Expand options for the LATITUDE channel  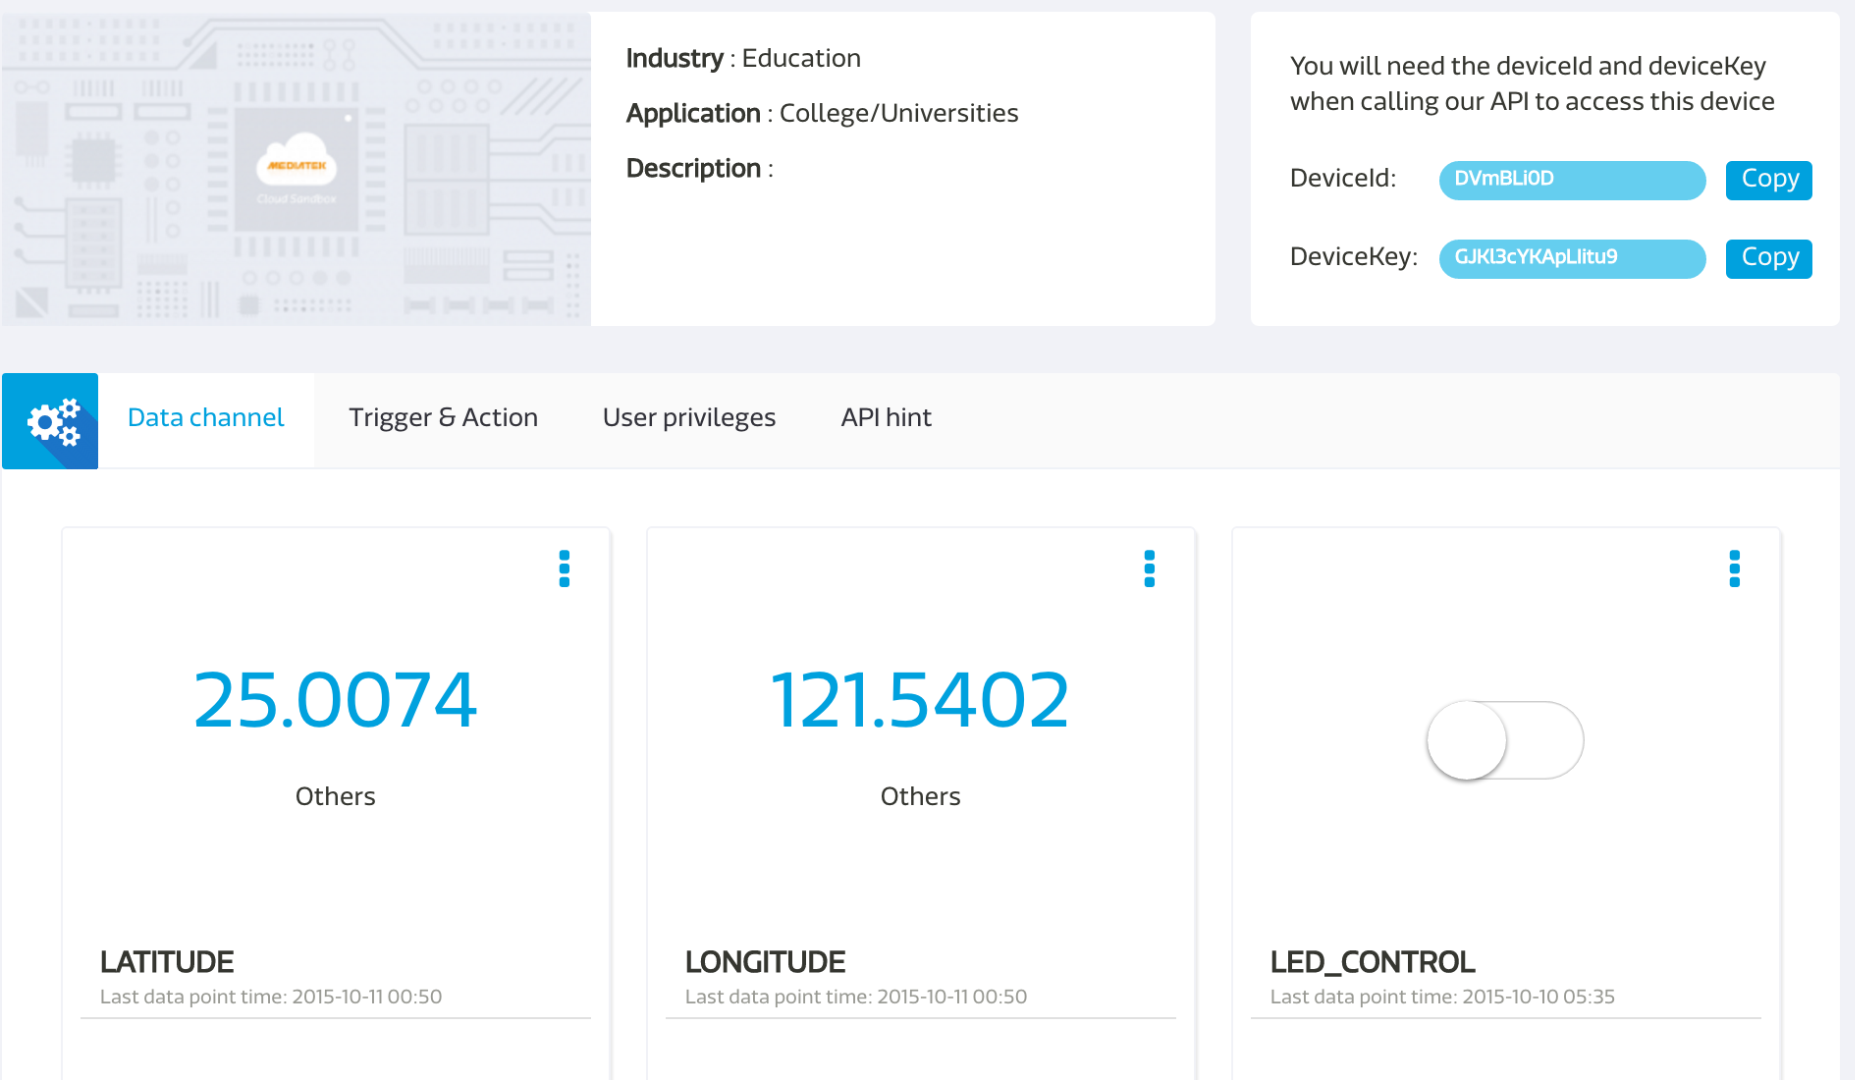coord(564,569)
